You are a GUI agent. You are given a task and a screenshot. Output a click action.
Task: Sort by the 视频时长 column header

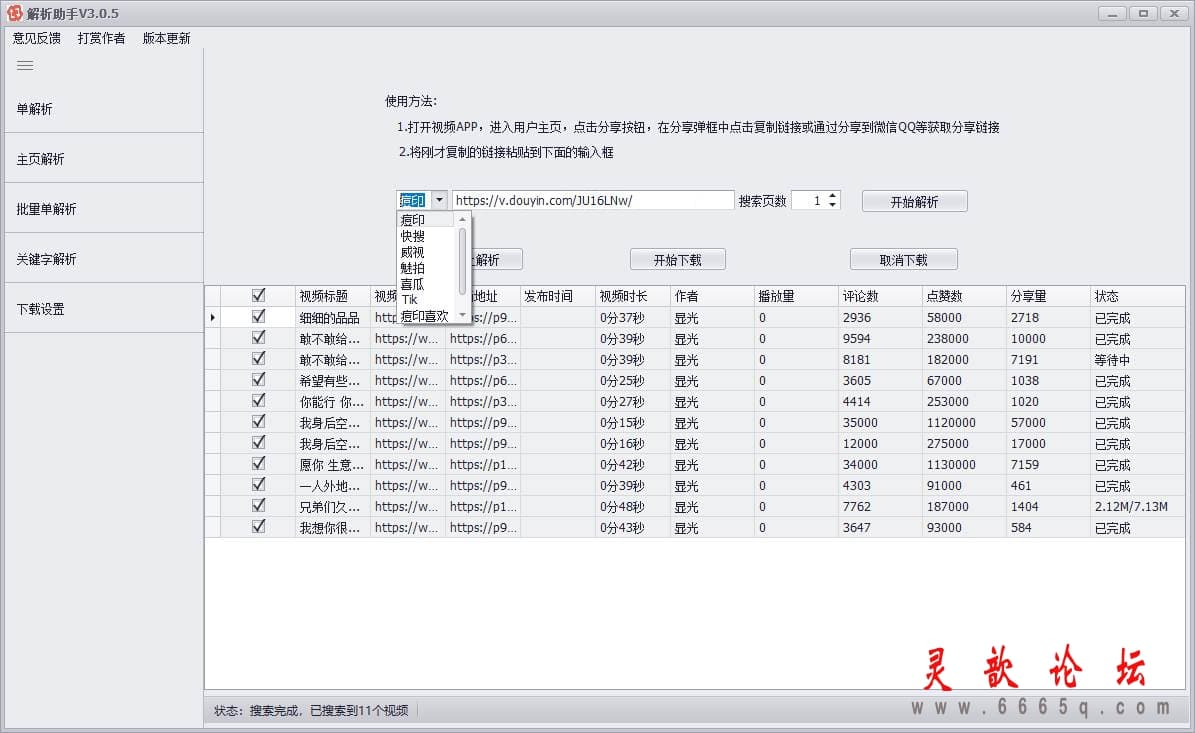(633, 296)
